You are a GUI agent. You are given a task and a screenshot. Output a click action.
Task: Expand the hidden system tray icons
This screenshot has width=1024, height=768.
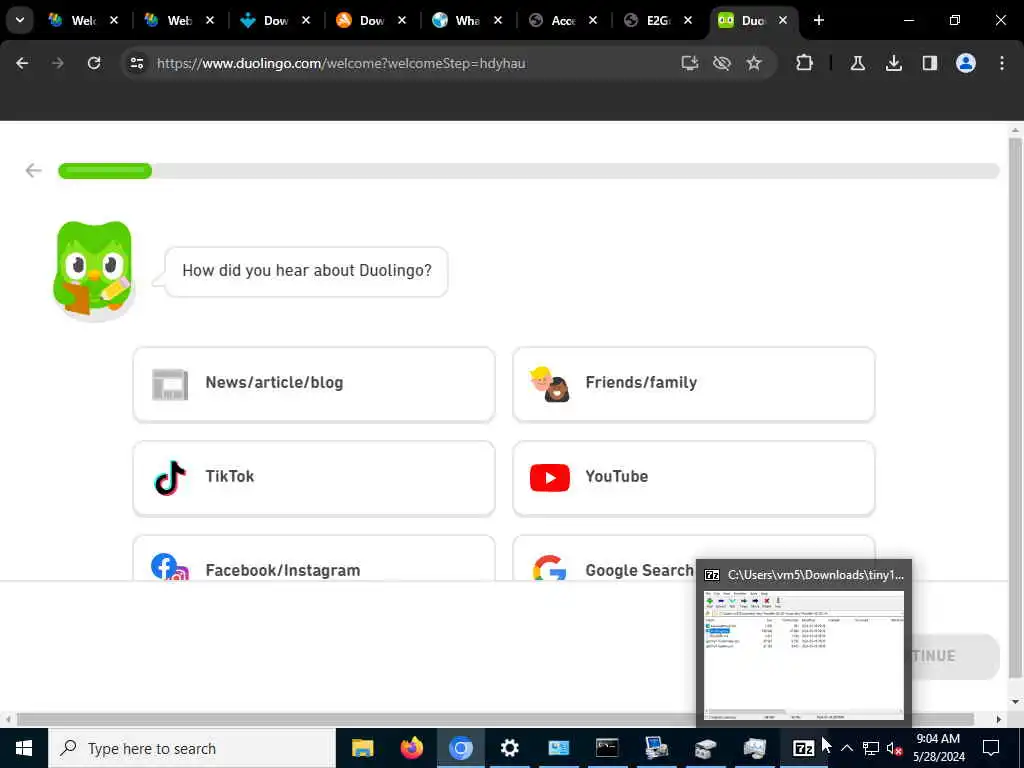[846, 748]
